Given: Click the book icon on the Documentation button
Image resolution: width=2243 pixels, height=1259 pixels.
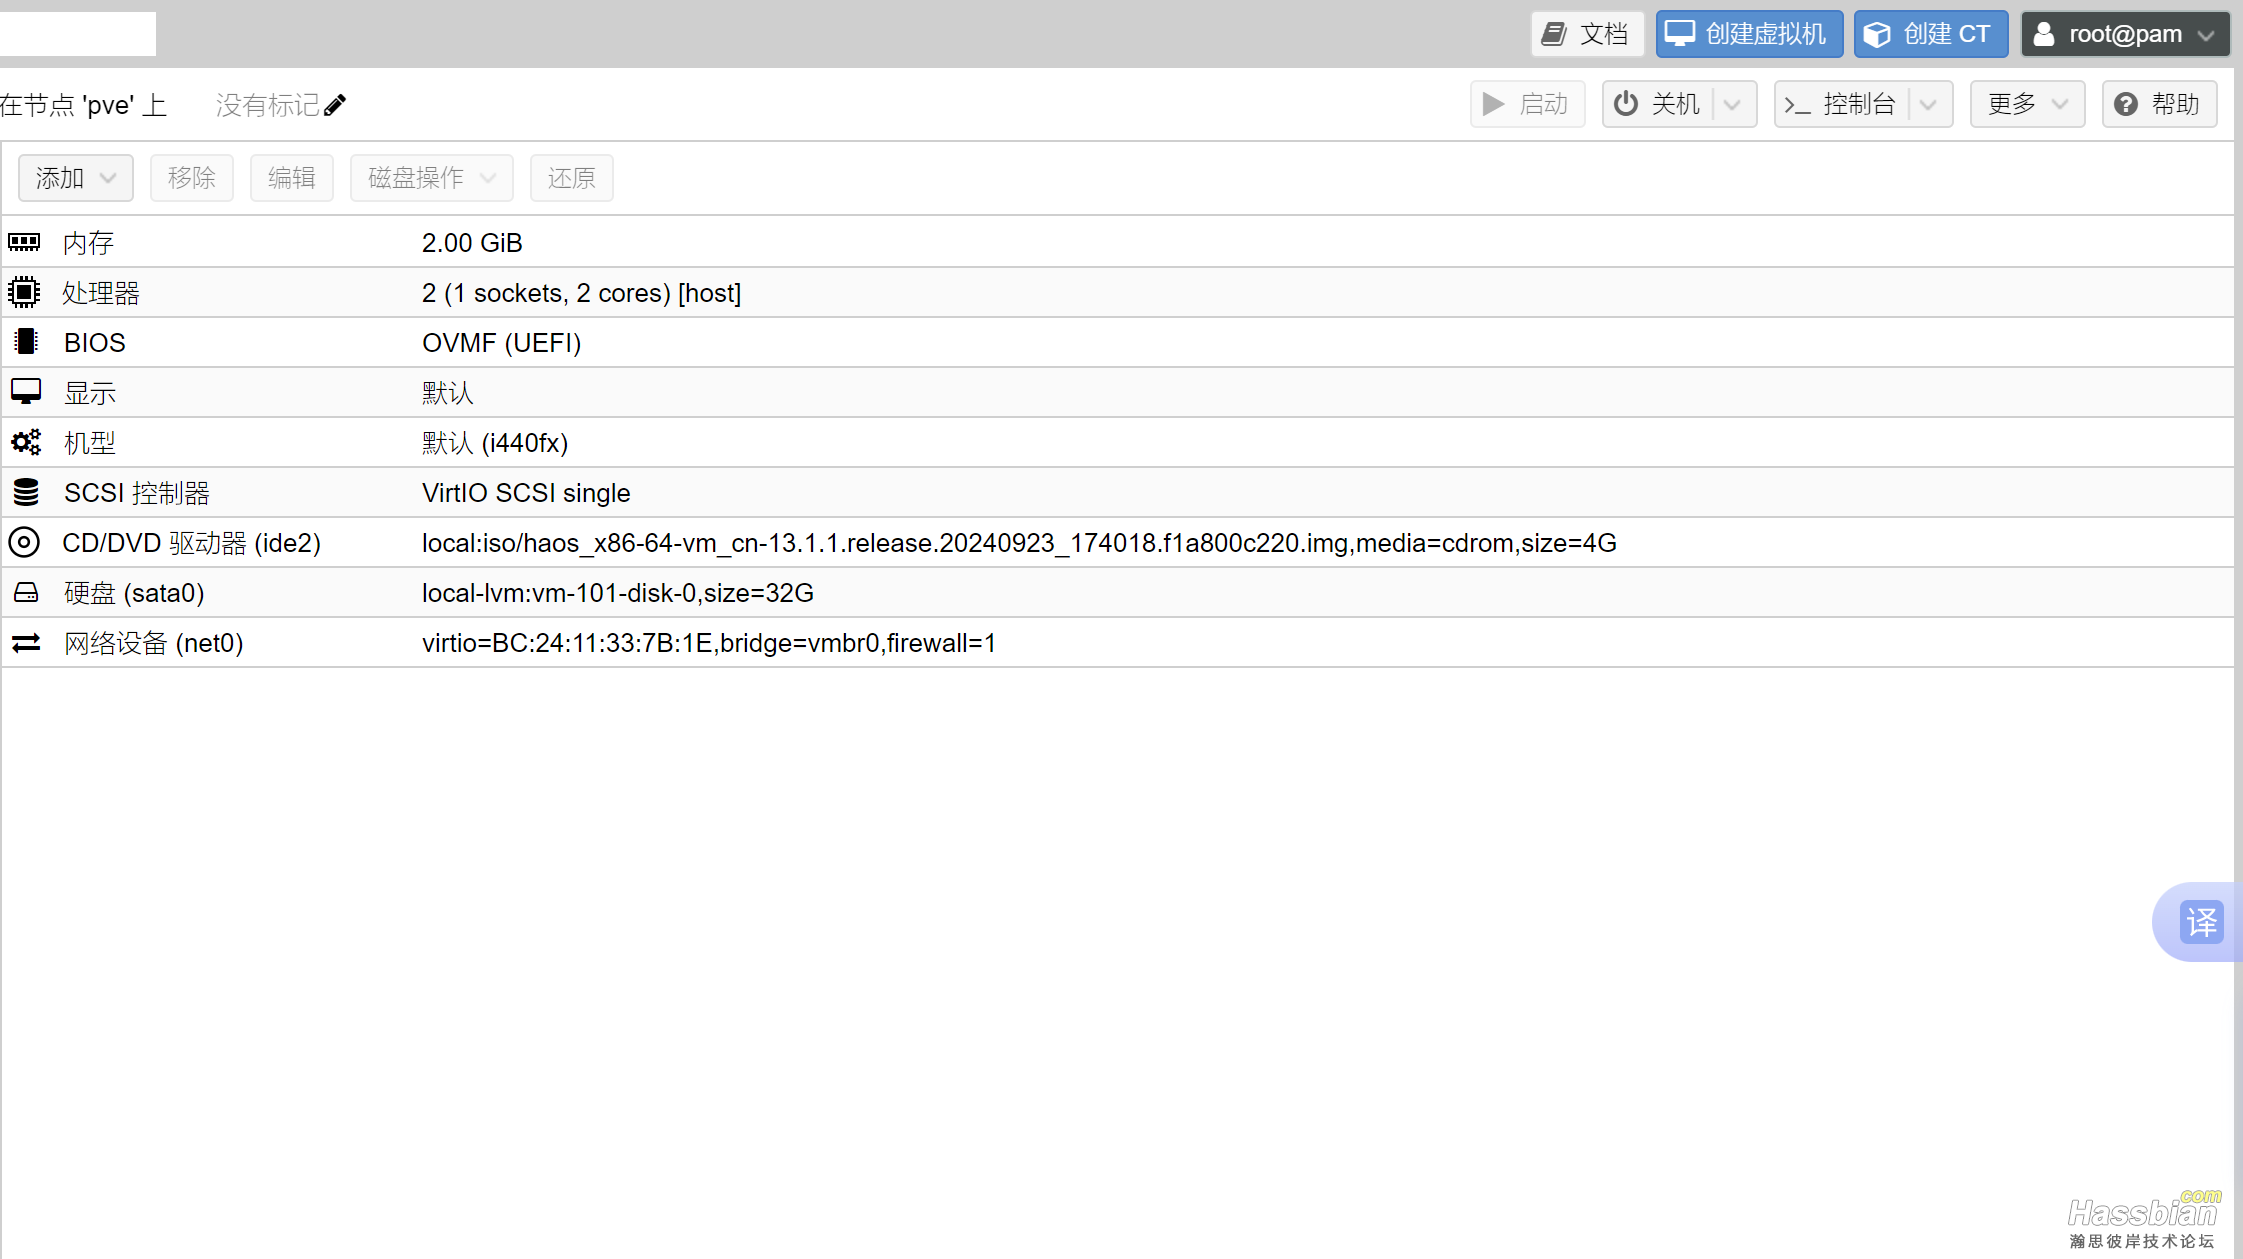Looking at the screenshot, I should (x=1553, y=34).
